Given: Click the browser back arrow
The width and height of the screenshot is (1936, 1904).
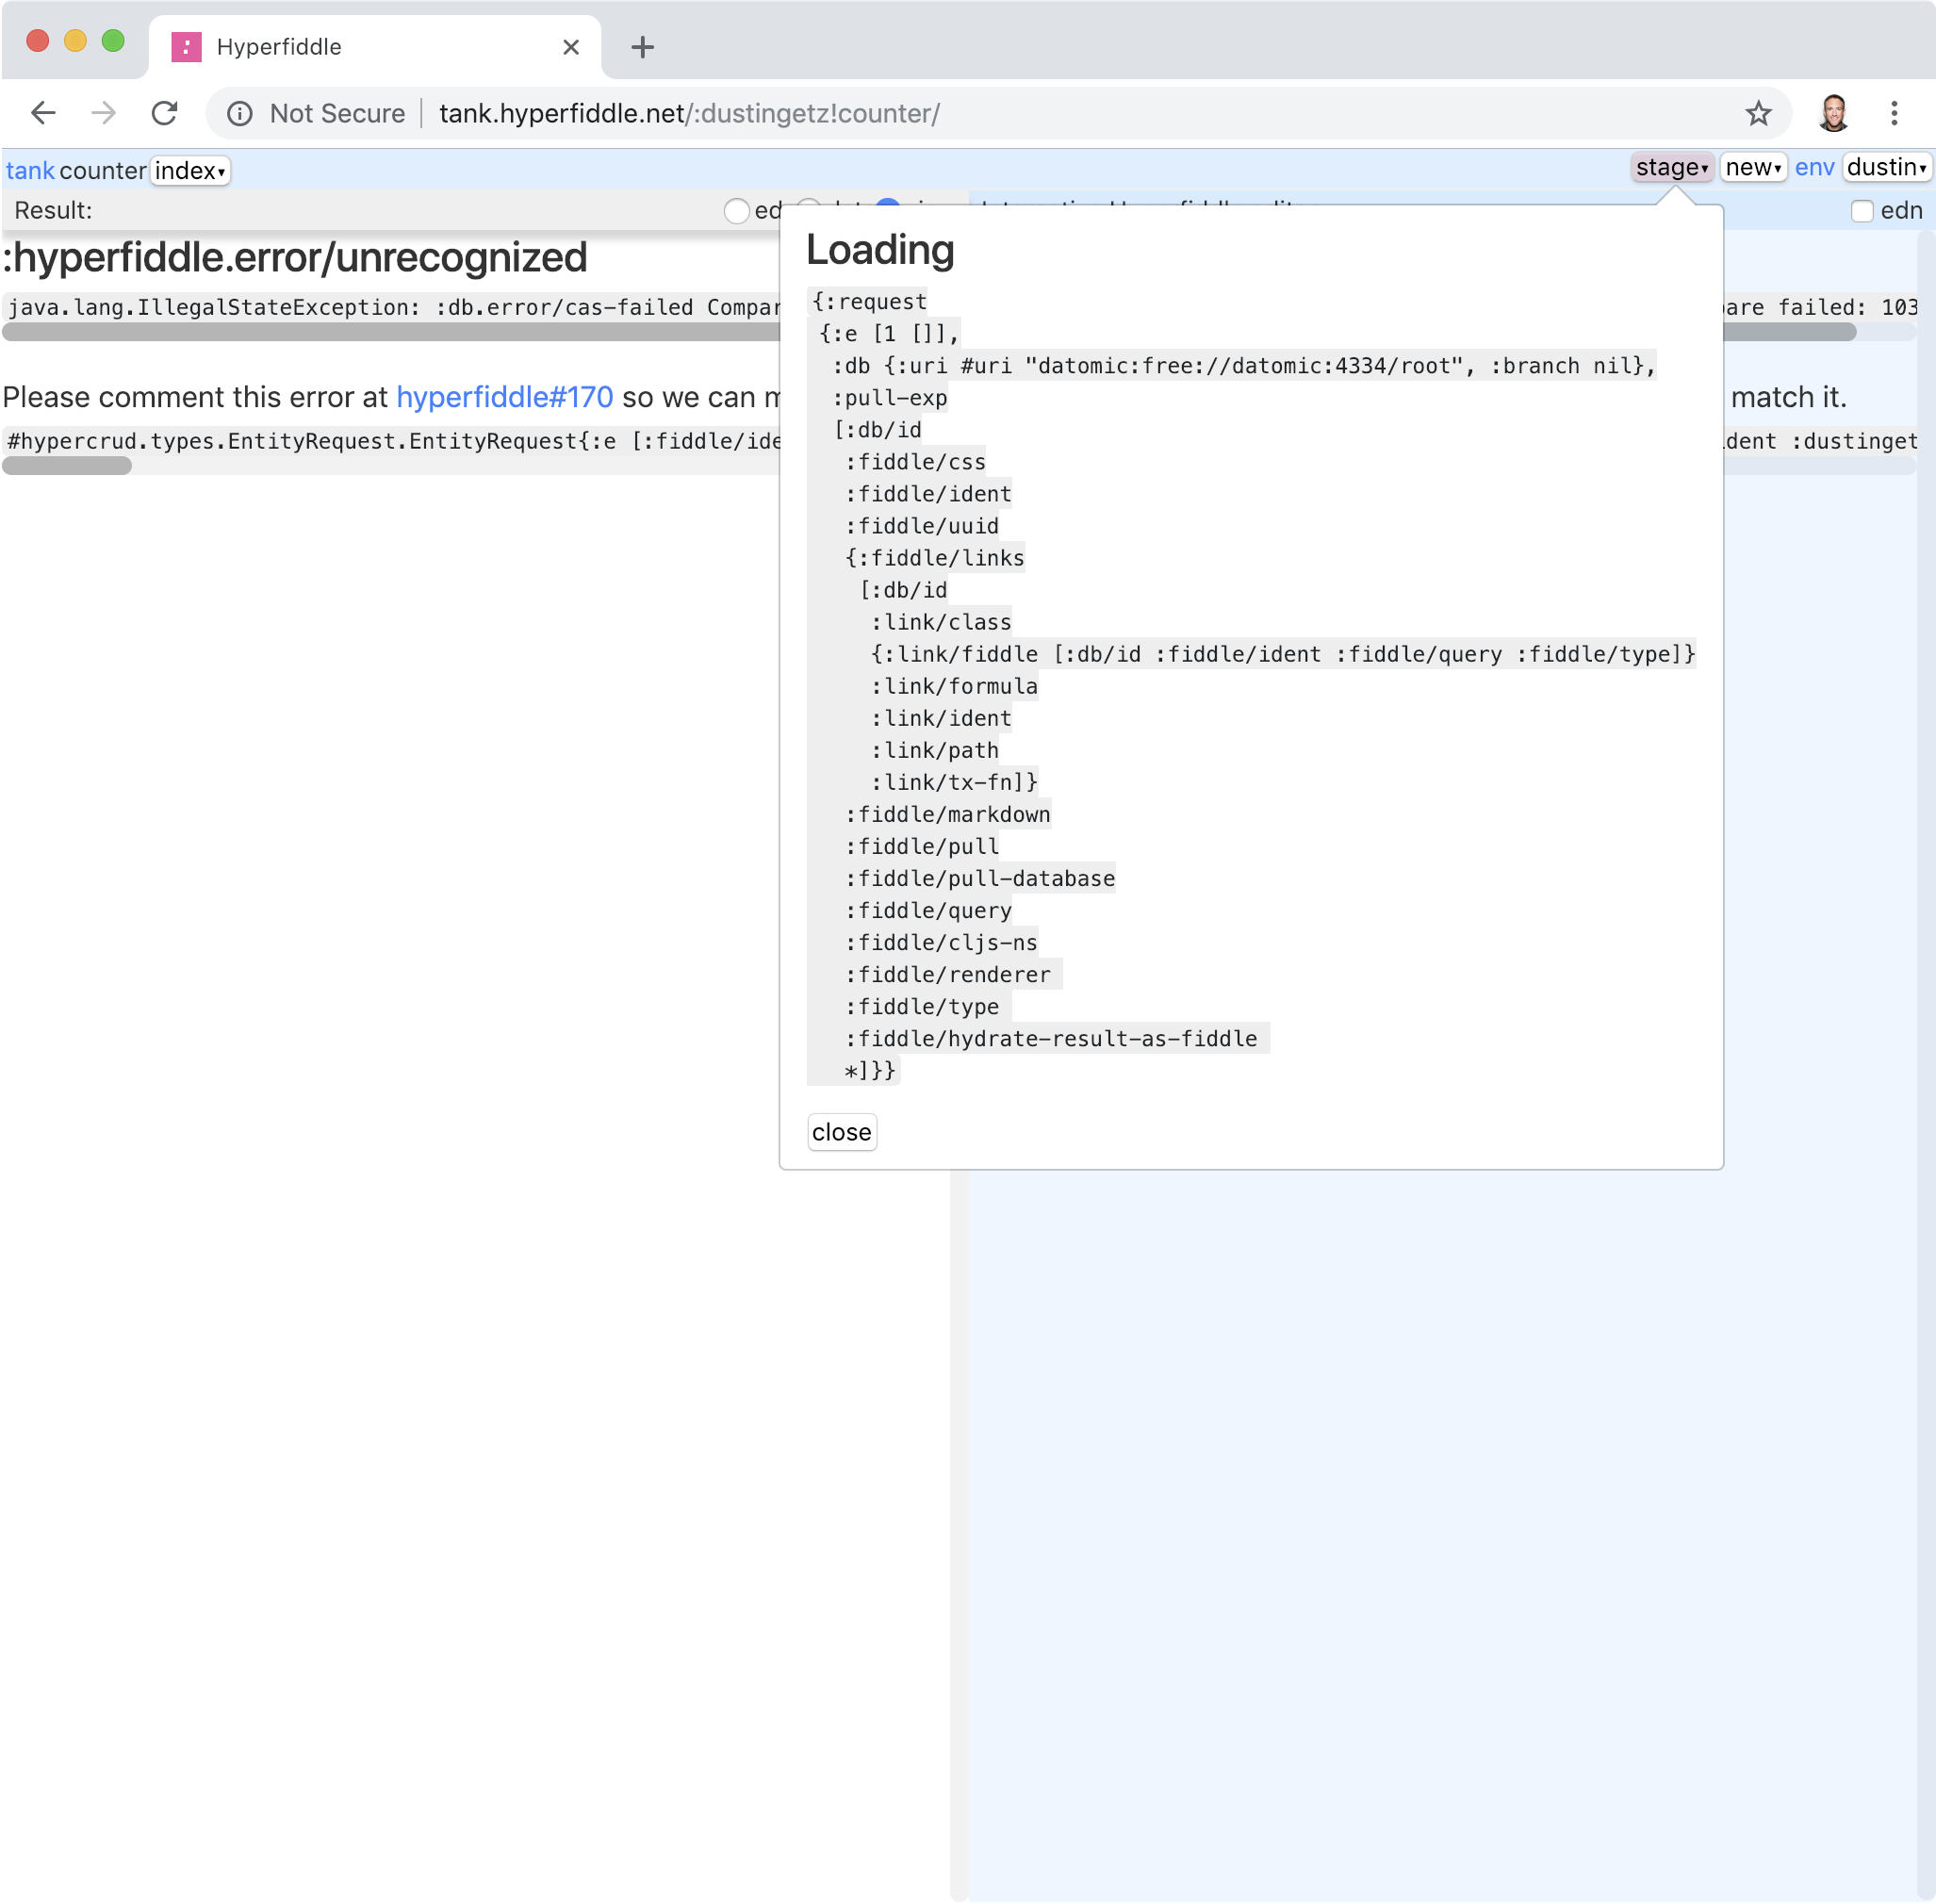Looking at the screenshot, I should coord(43,113).
